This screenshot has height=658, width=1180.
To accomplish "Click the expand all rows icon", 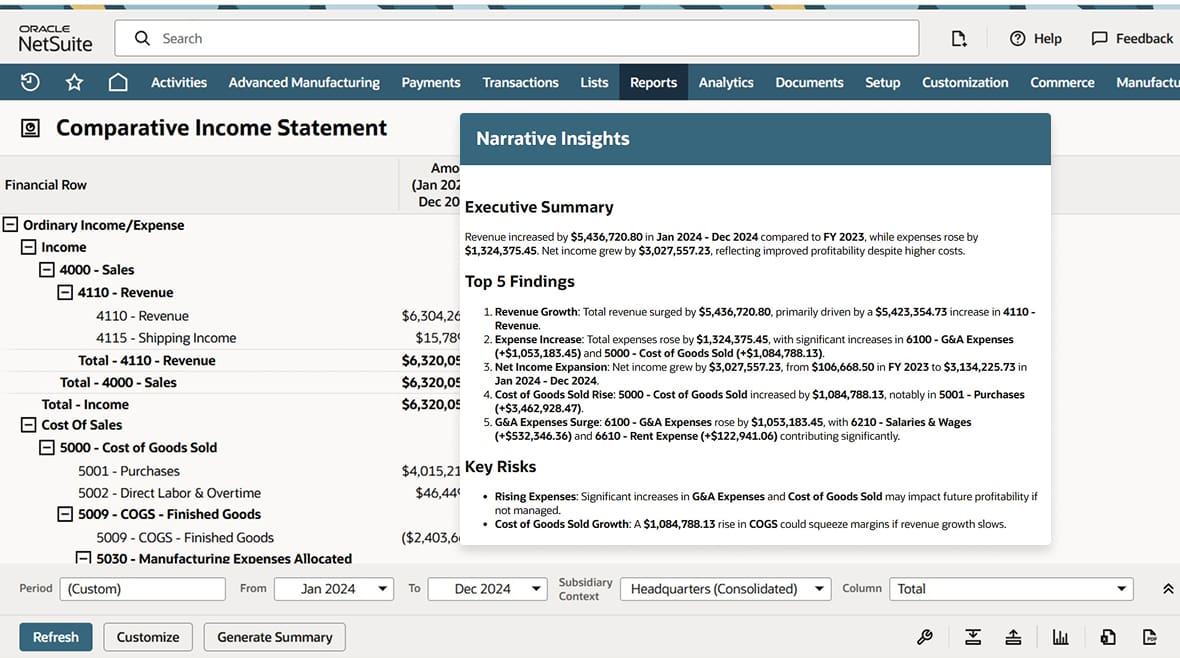I will [x=972, y=637].
